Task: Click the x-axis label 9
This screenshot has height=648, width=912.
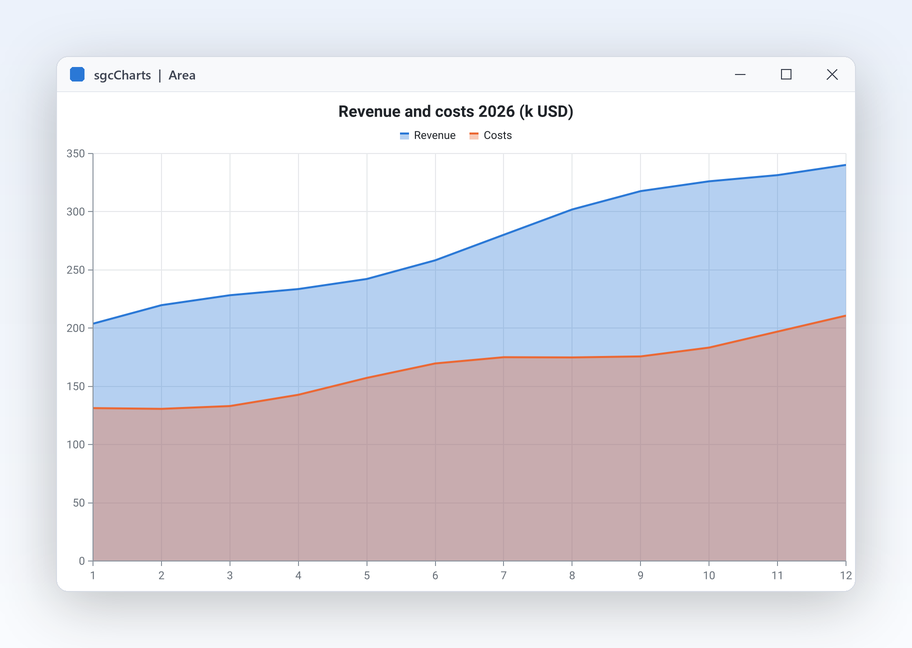Action: (640, 575)
